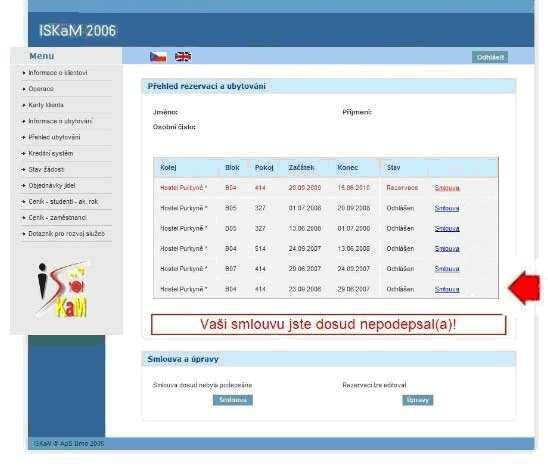The image size is (548, 466).
Task: Click the KaM logo in the sidebar
Action: [x=63, y=289]
